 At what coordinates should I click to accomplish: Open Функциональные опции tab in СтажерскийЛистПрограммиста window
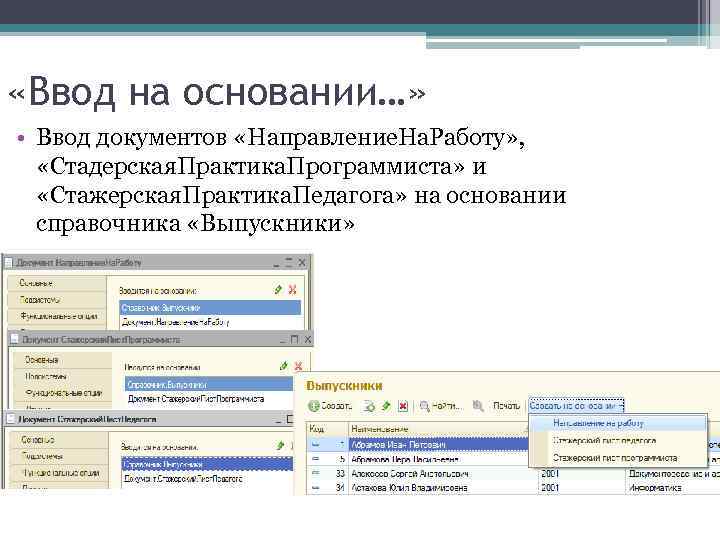[x=62, y=393]
